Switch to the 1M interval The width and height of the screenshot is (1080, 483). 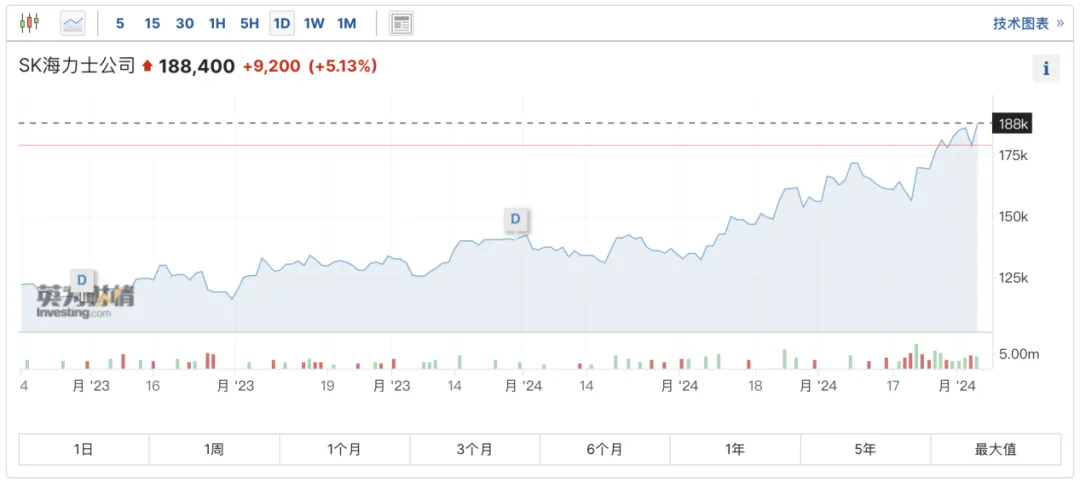[x=346, y=23]
